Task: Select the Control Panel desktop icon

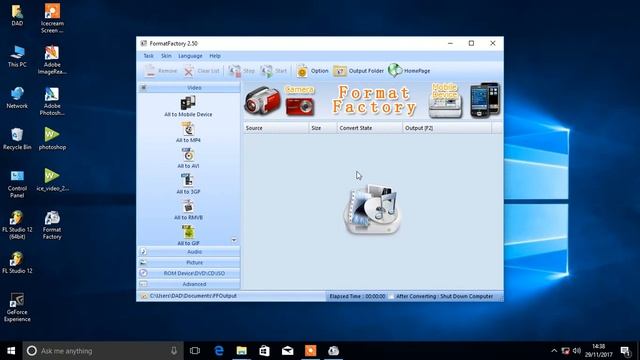Action: (x=17, y=184)
